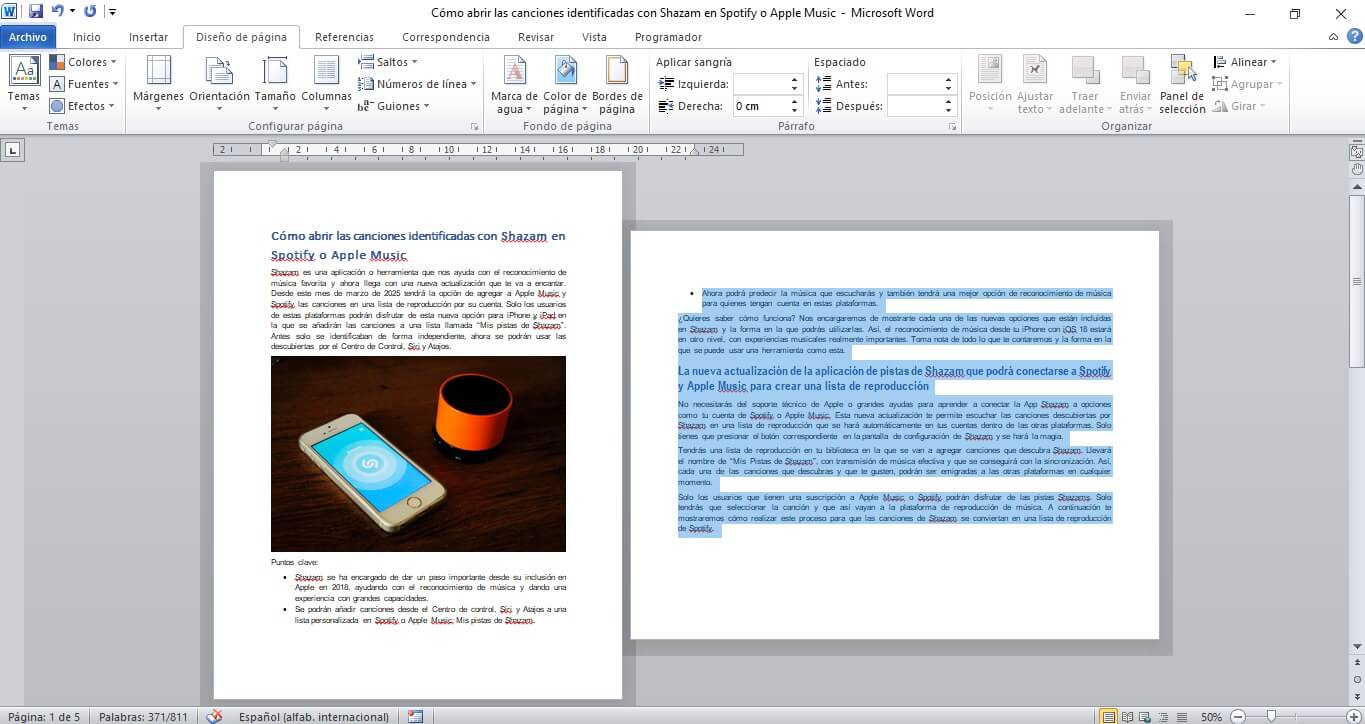Switch to the Referencias tab
The width and height of the screenshot is (1365, 724).
pyautogui.click(x=344, y=37)
